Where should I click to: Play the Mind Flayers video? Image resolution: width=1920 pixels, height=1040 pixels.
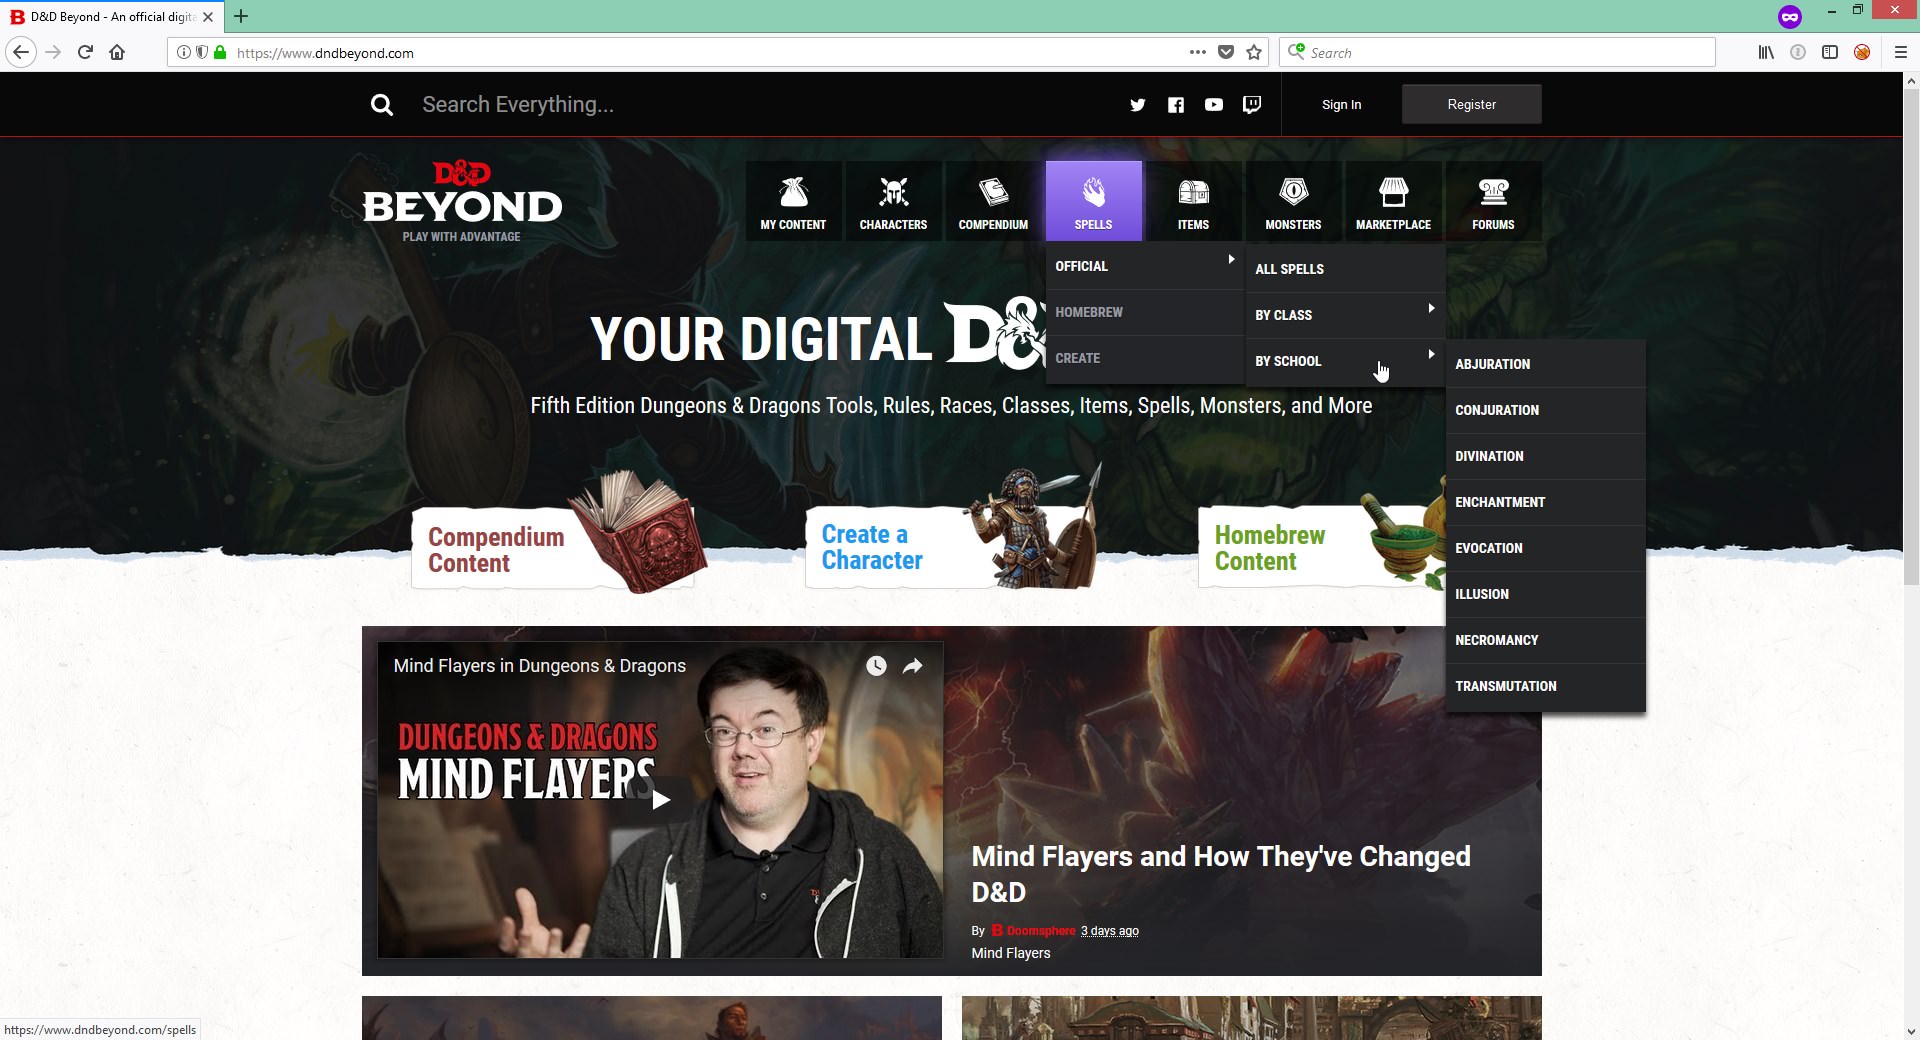click(x=660, y=800)
